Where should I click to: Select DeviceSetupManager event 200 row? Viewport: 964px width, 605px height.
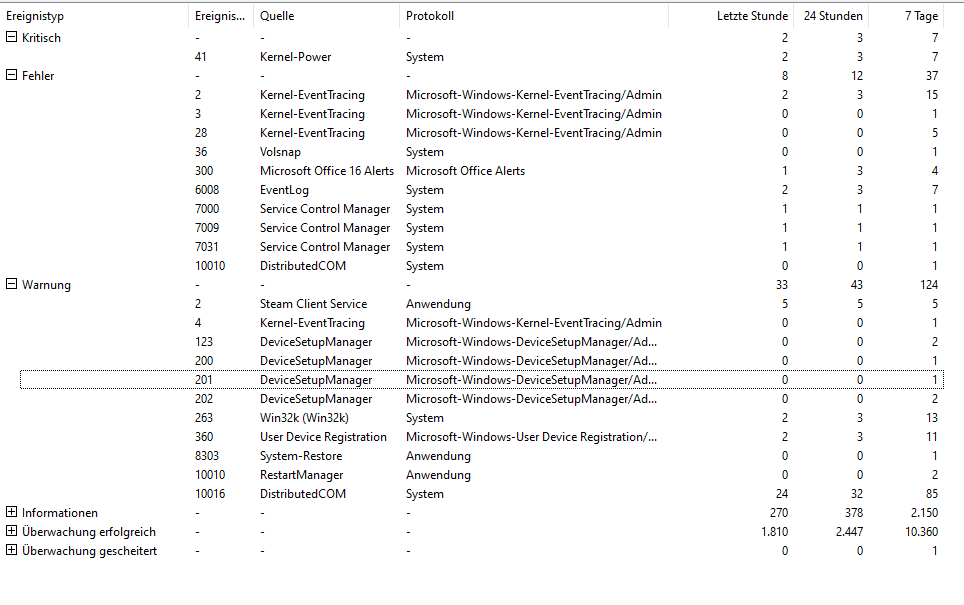(481, 361)
